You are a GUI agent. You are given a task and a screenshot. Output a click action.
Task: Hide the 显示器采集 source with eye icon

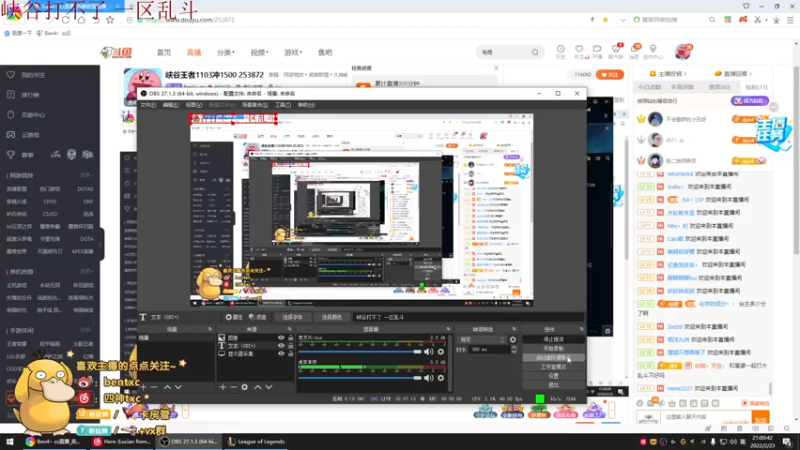(x=281, y=354)
